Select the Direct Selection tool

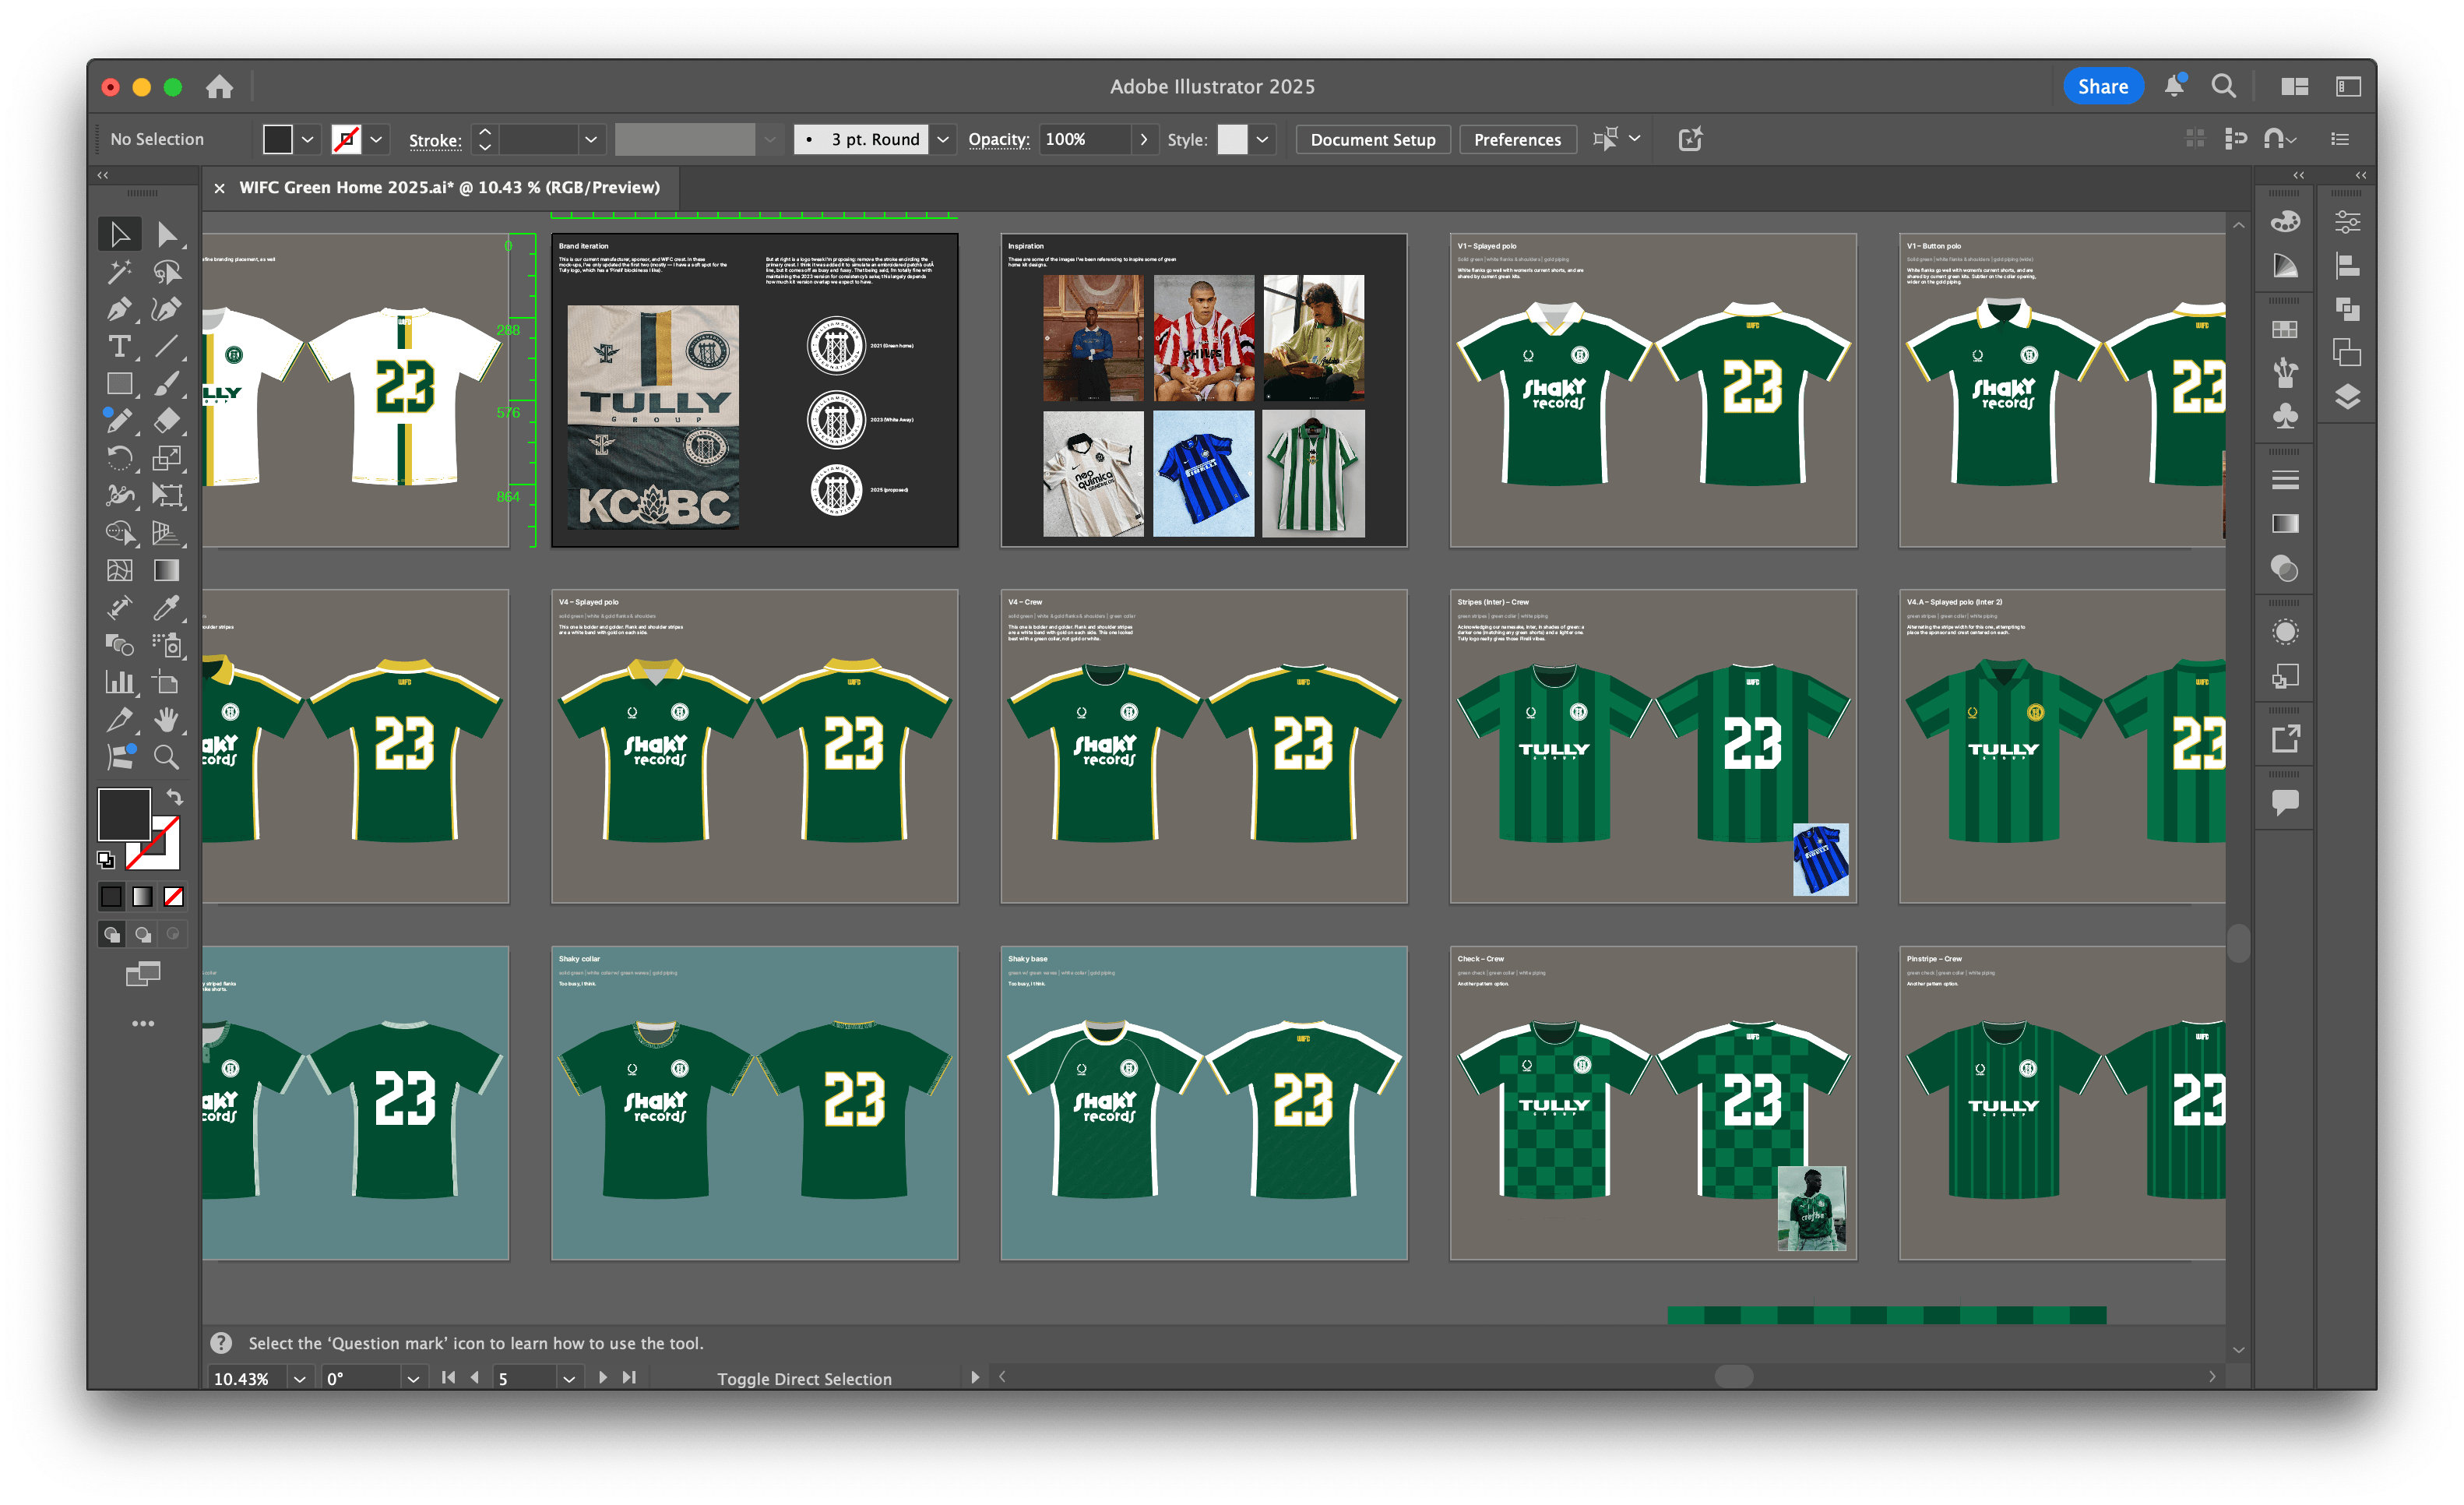[x=167, y=235]
